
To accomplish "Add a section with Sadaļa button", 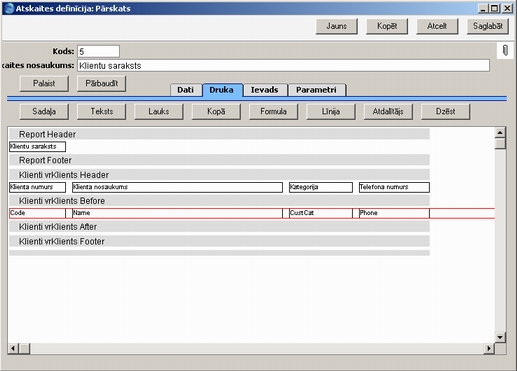I will click(x=44, y=111).
